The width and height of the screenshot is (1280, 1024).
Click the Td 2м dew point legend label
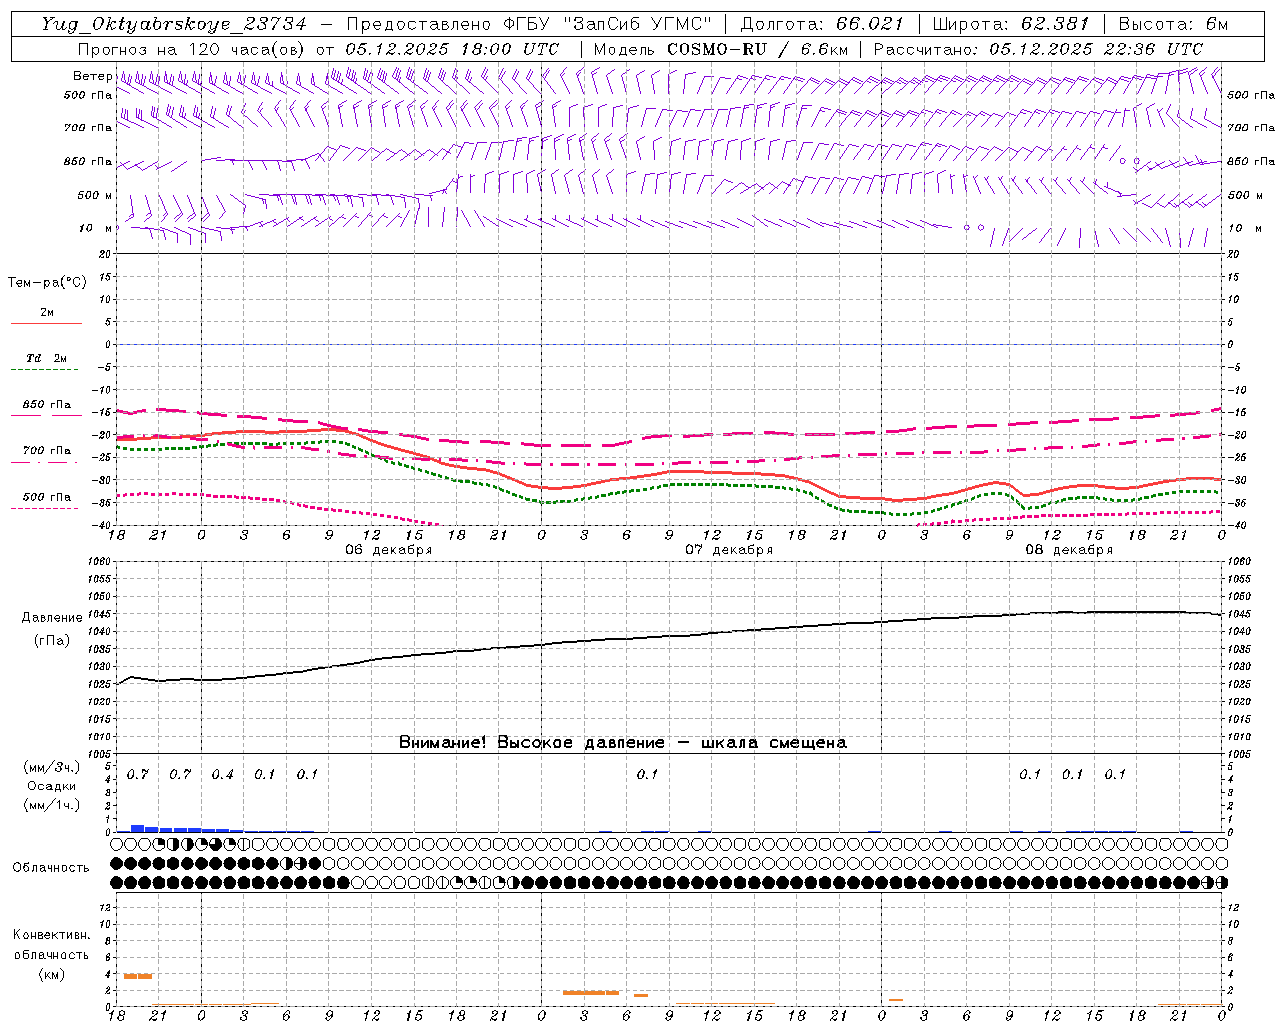point(46,358)
